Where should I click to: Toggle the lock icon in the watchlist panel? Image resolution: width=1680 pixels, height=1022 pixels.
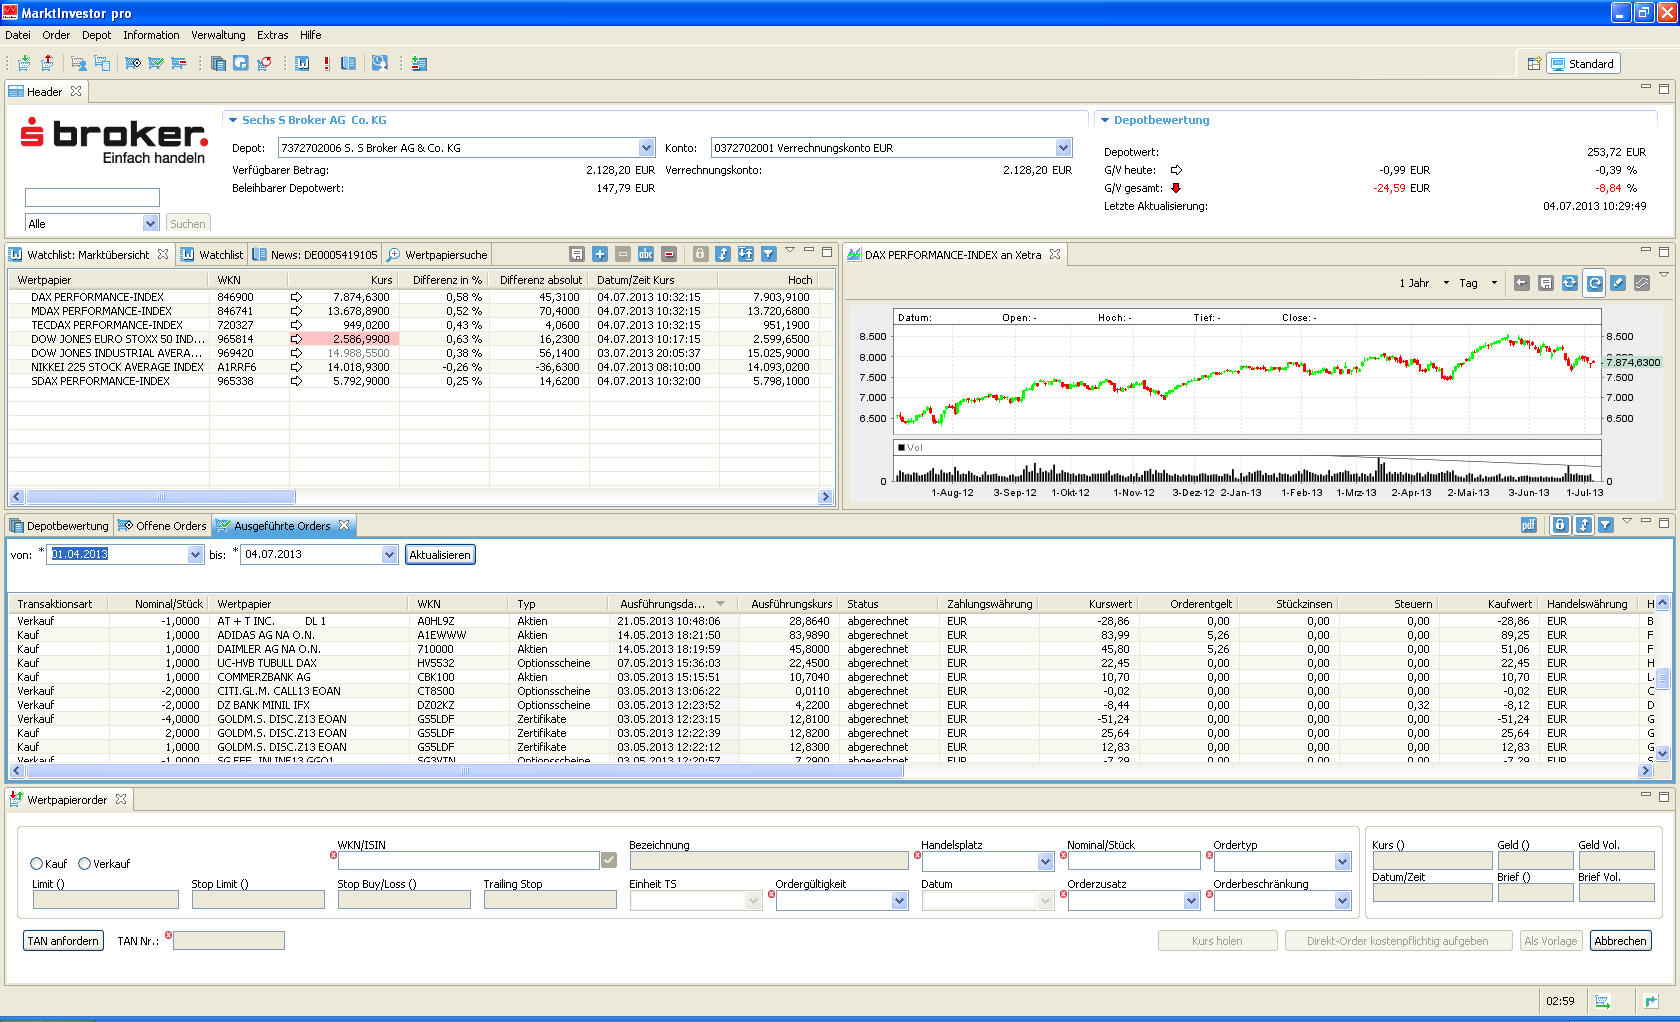(700, 254)
